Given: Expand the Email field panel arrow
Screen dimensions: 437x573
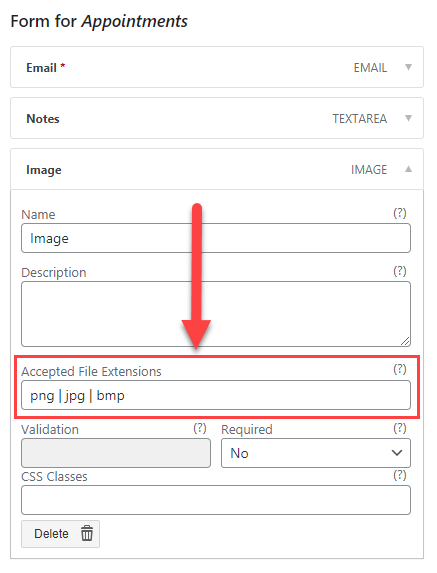Looking at the screenshot, I should [x=408, y=67].
